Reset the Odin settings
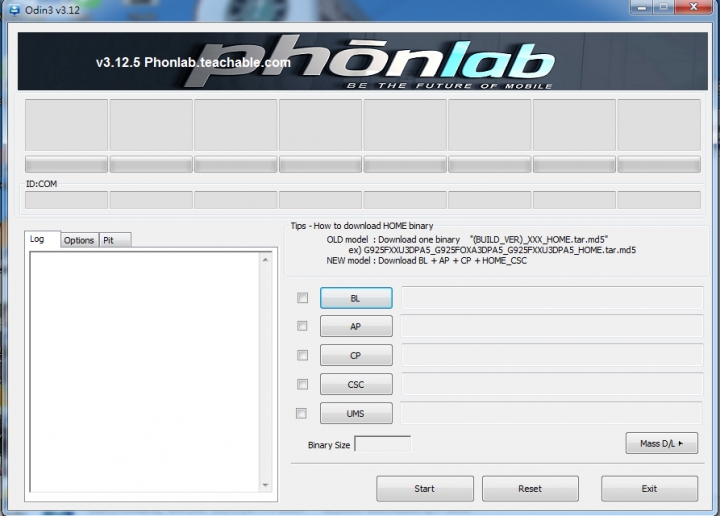The width and height of the screenshot is (720, 516). 530,488
